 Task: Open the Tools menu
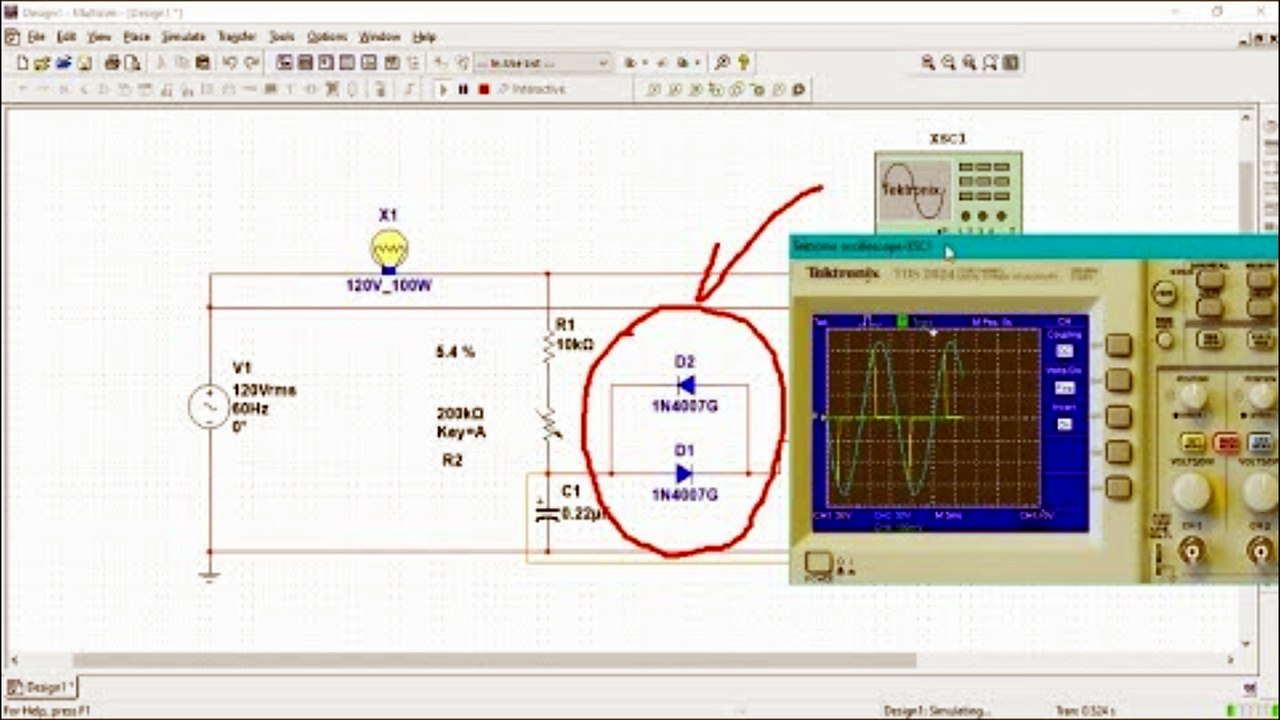[282, 37]
